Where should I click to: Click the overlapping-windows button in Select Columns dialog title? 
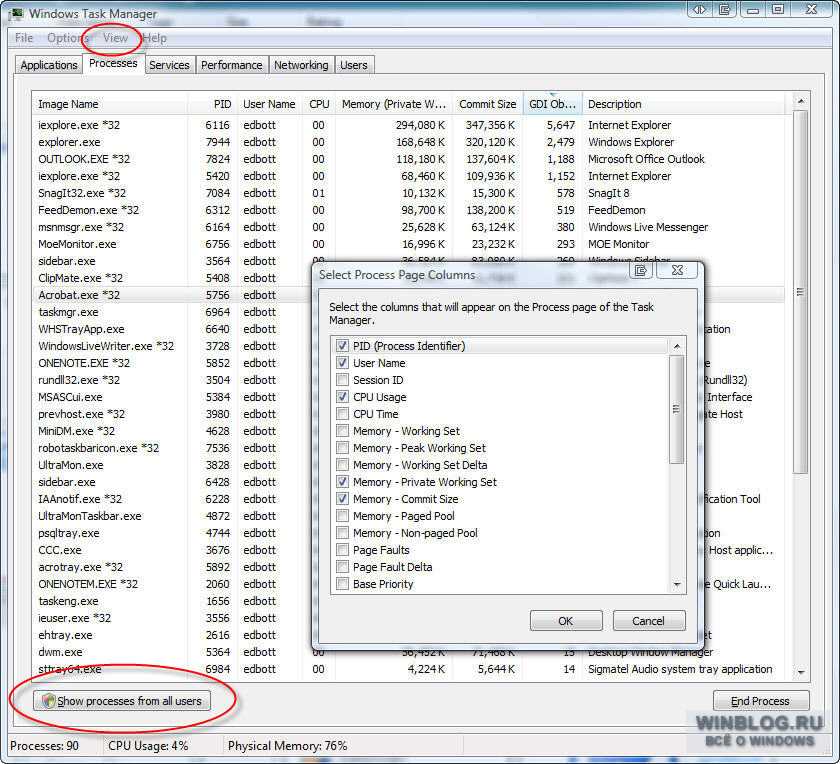pyautogui.click(x=641, y=271)
